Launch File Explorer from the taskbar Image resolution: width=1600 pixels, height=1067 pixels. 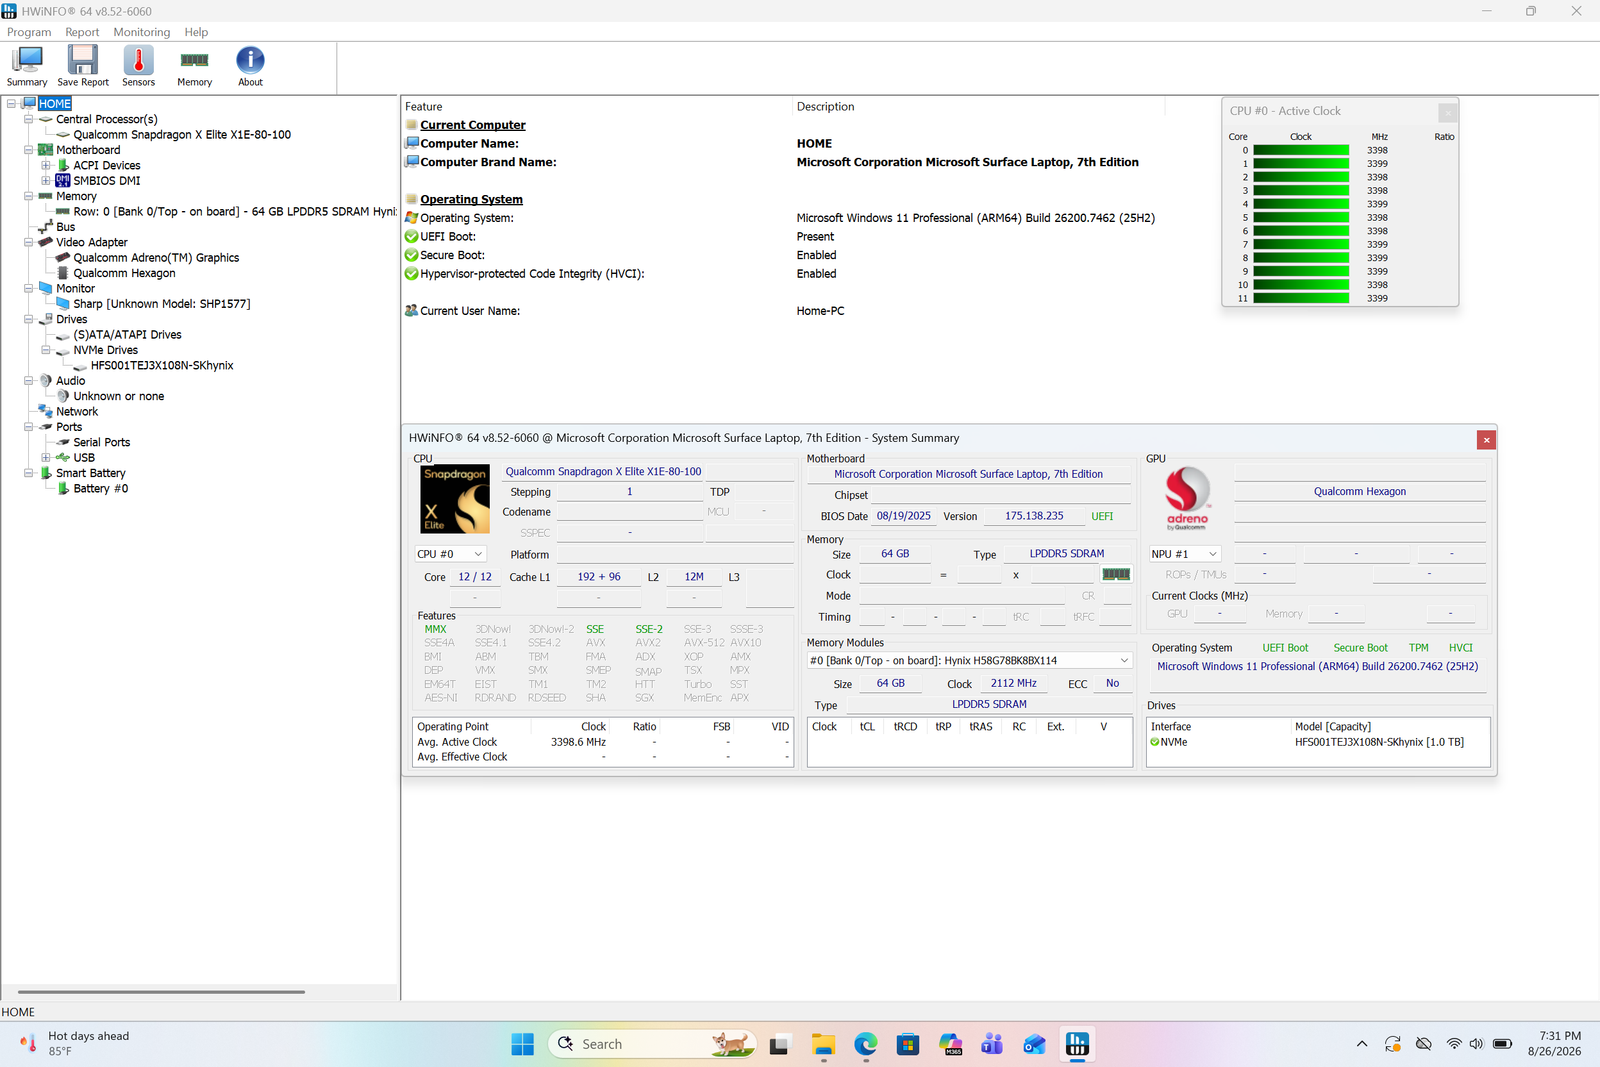(x=823, y=1044)
